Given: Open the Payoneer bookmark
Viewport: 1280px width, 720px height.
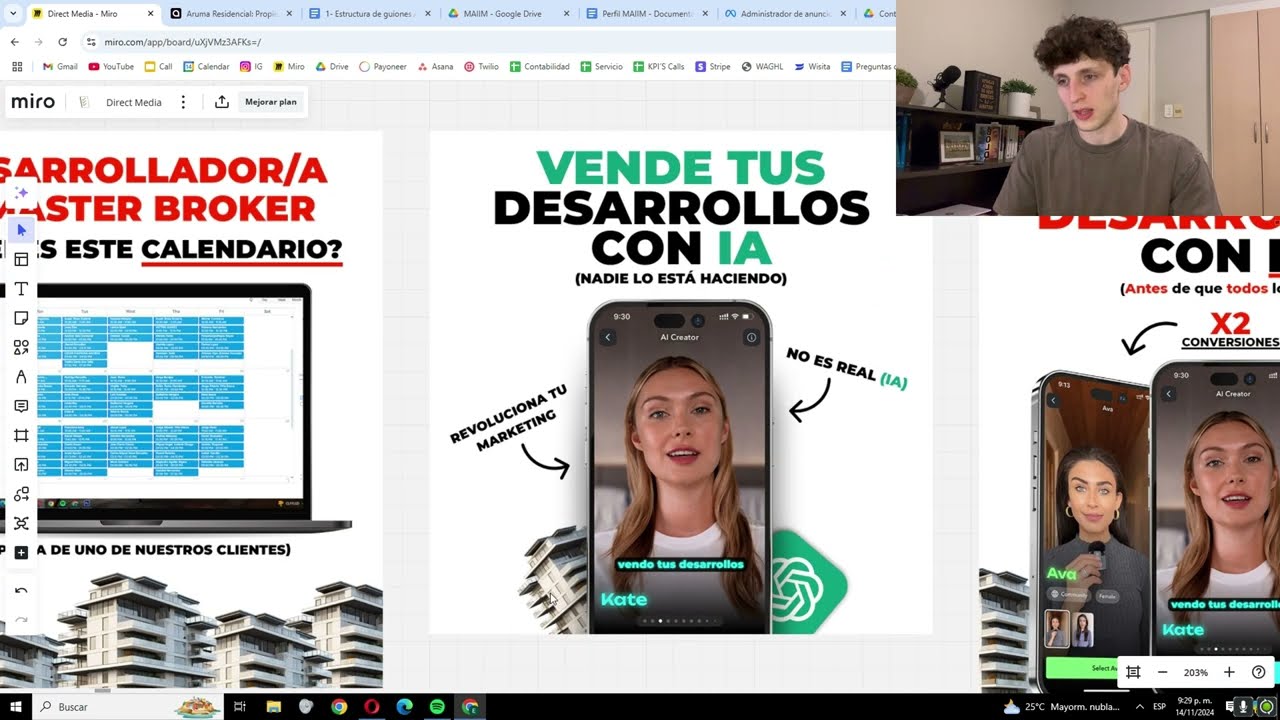Looking at the screenshot, I should pos(383,67).
